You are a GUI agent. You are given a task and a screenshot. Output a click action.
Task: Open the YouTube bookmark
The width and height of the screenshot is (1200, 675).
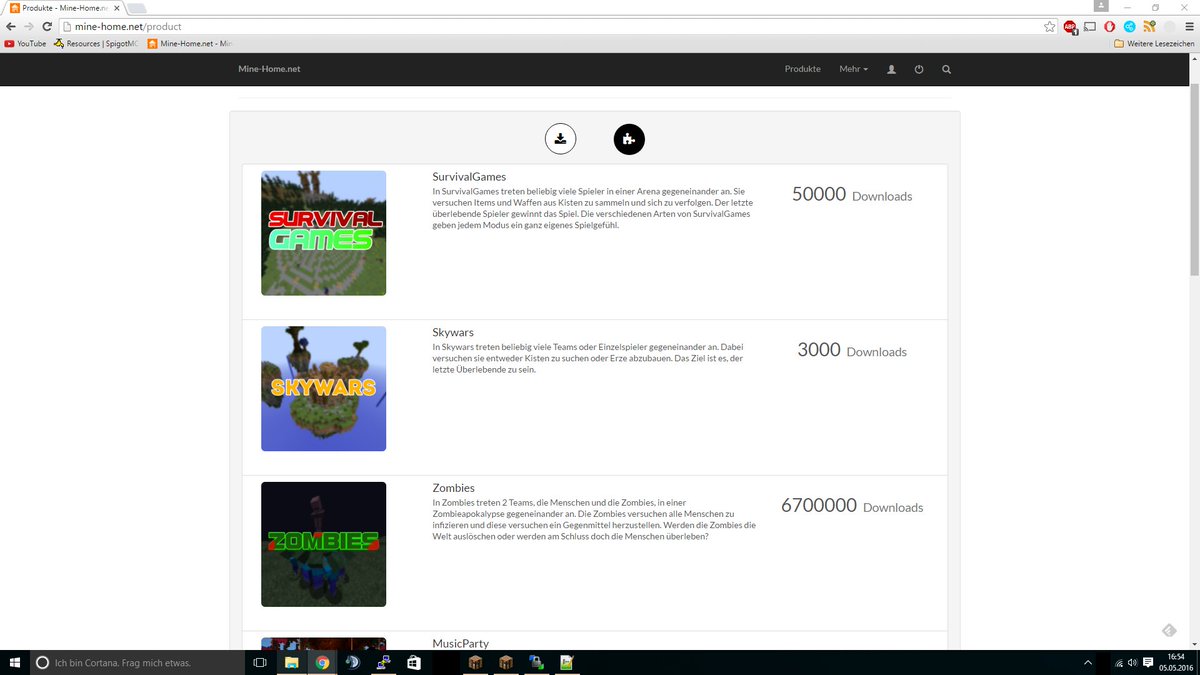click(25, 43)
